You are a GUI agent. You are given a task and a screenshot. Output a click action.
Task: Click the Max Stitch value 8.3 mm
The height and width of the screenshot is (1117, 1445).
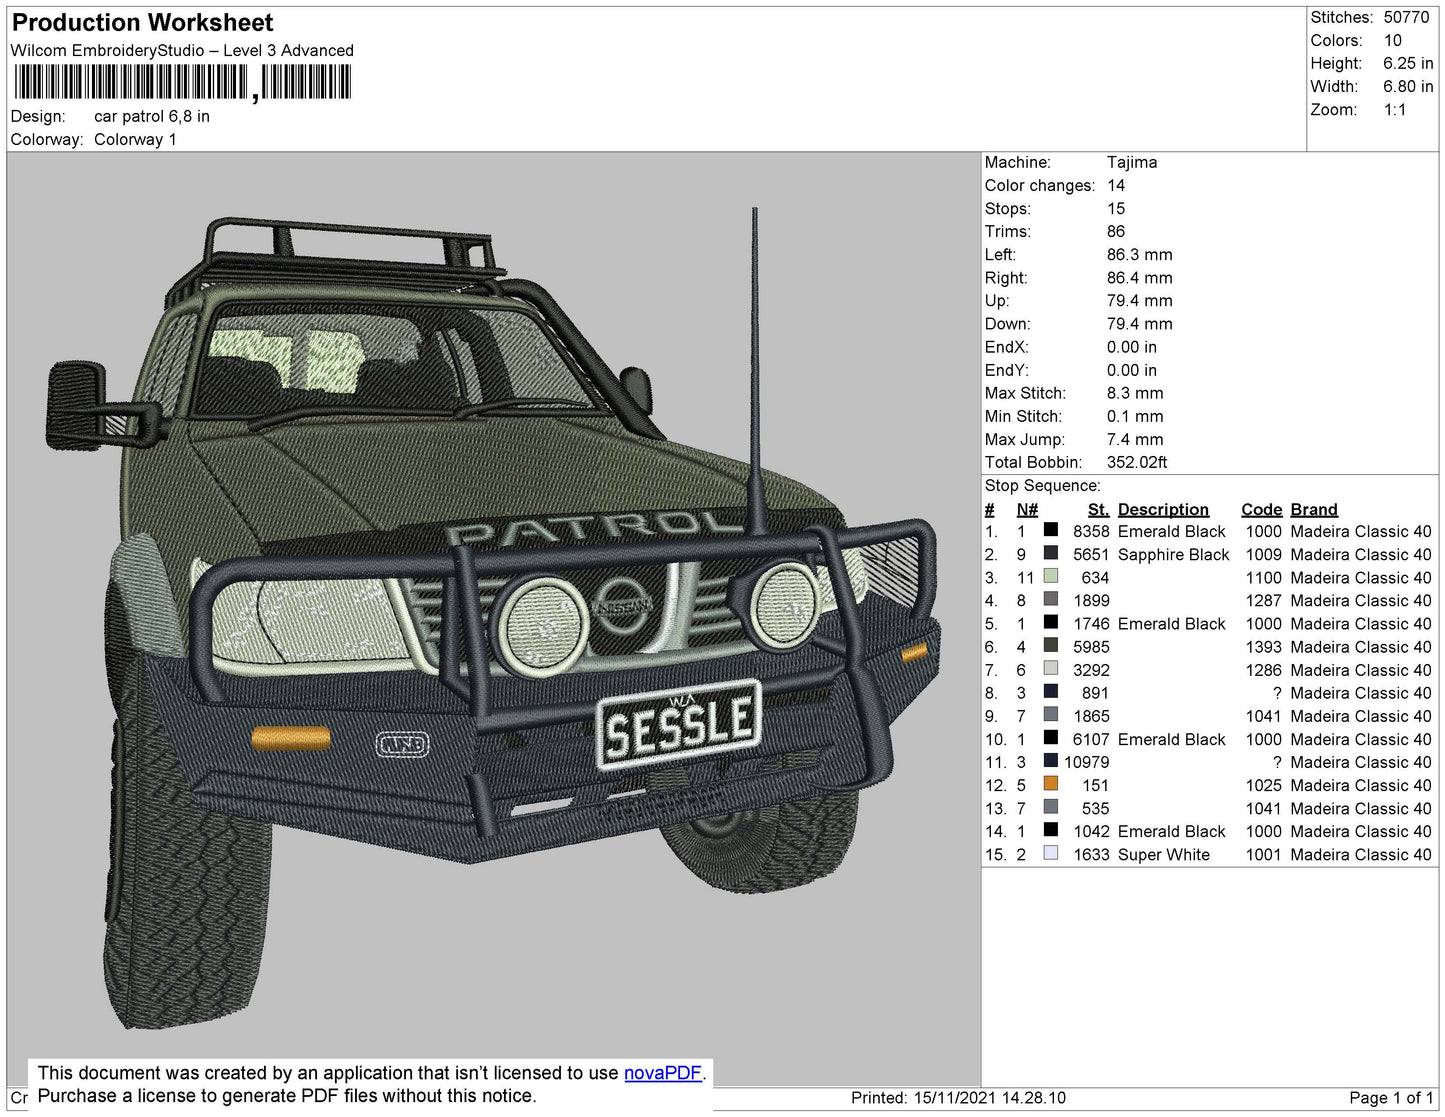click(1135, 393)
